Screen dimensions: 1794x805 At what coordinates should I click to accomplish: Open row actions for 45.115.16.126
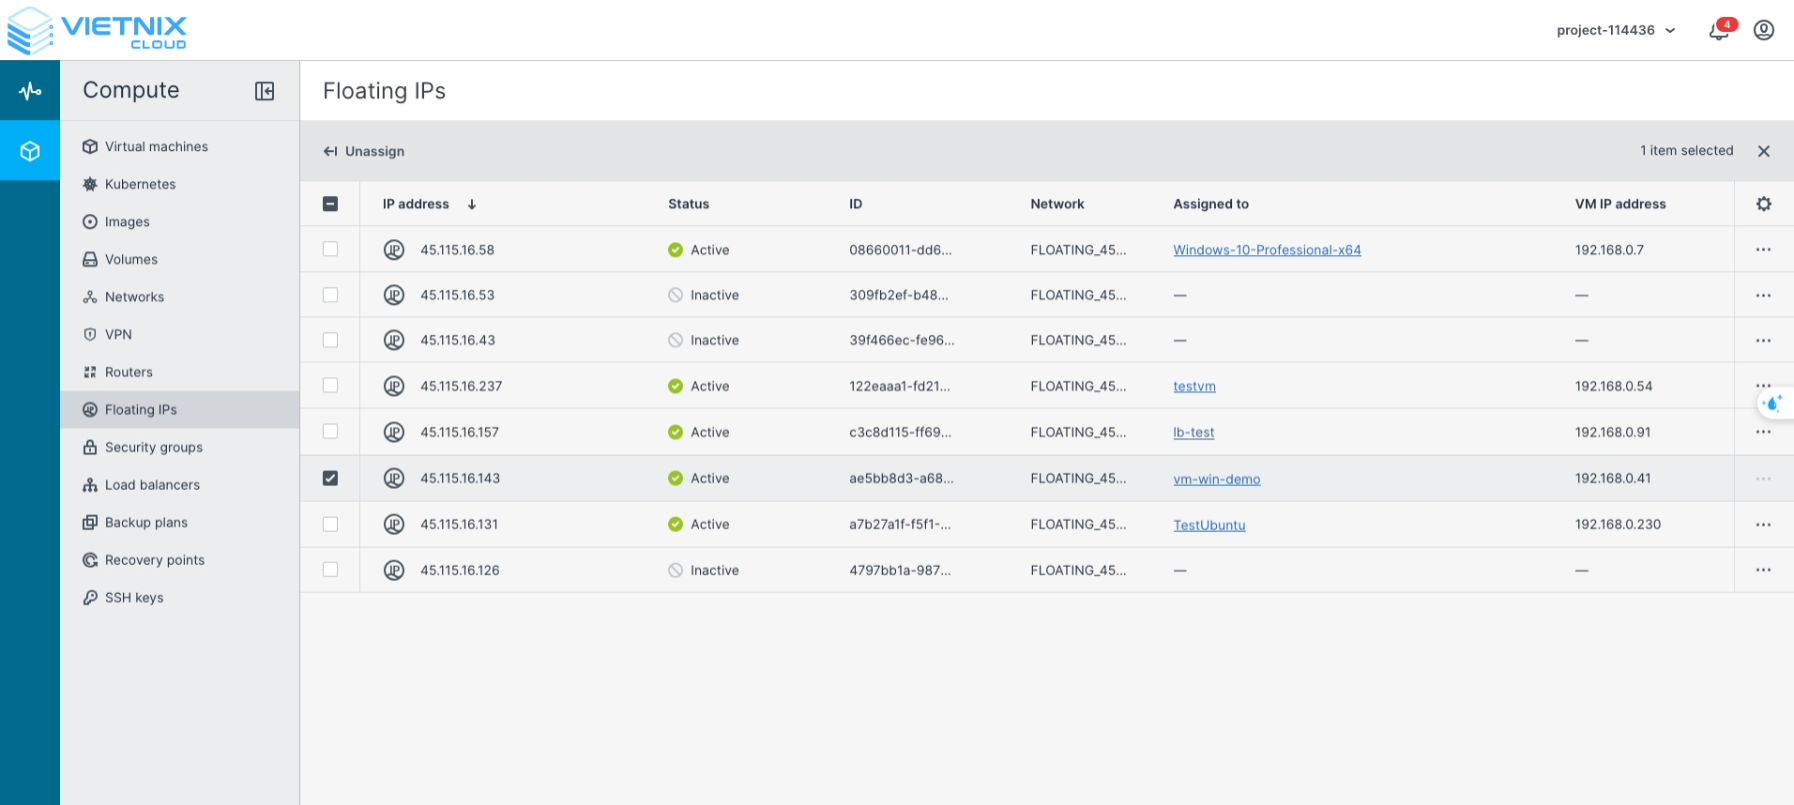(1762, 570)
